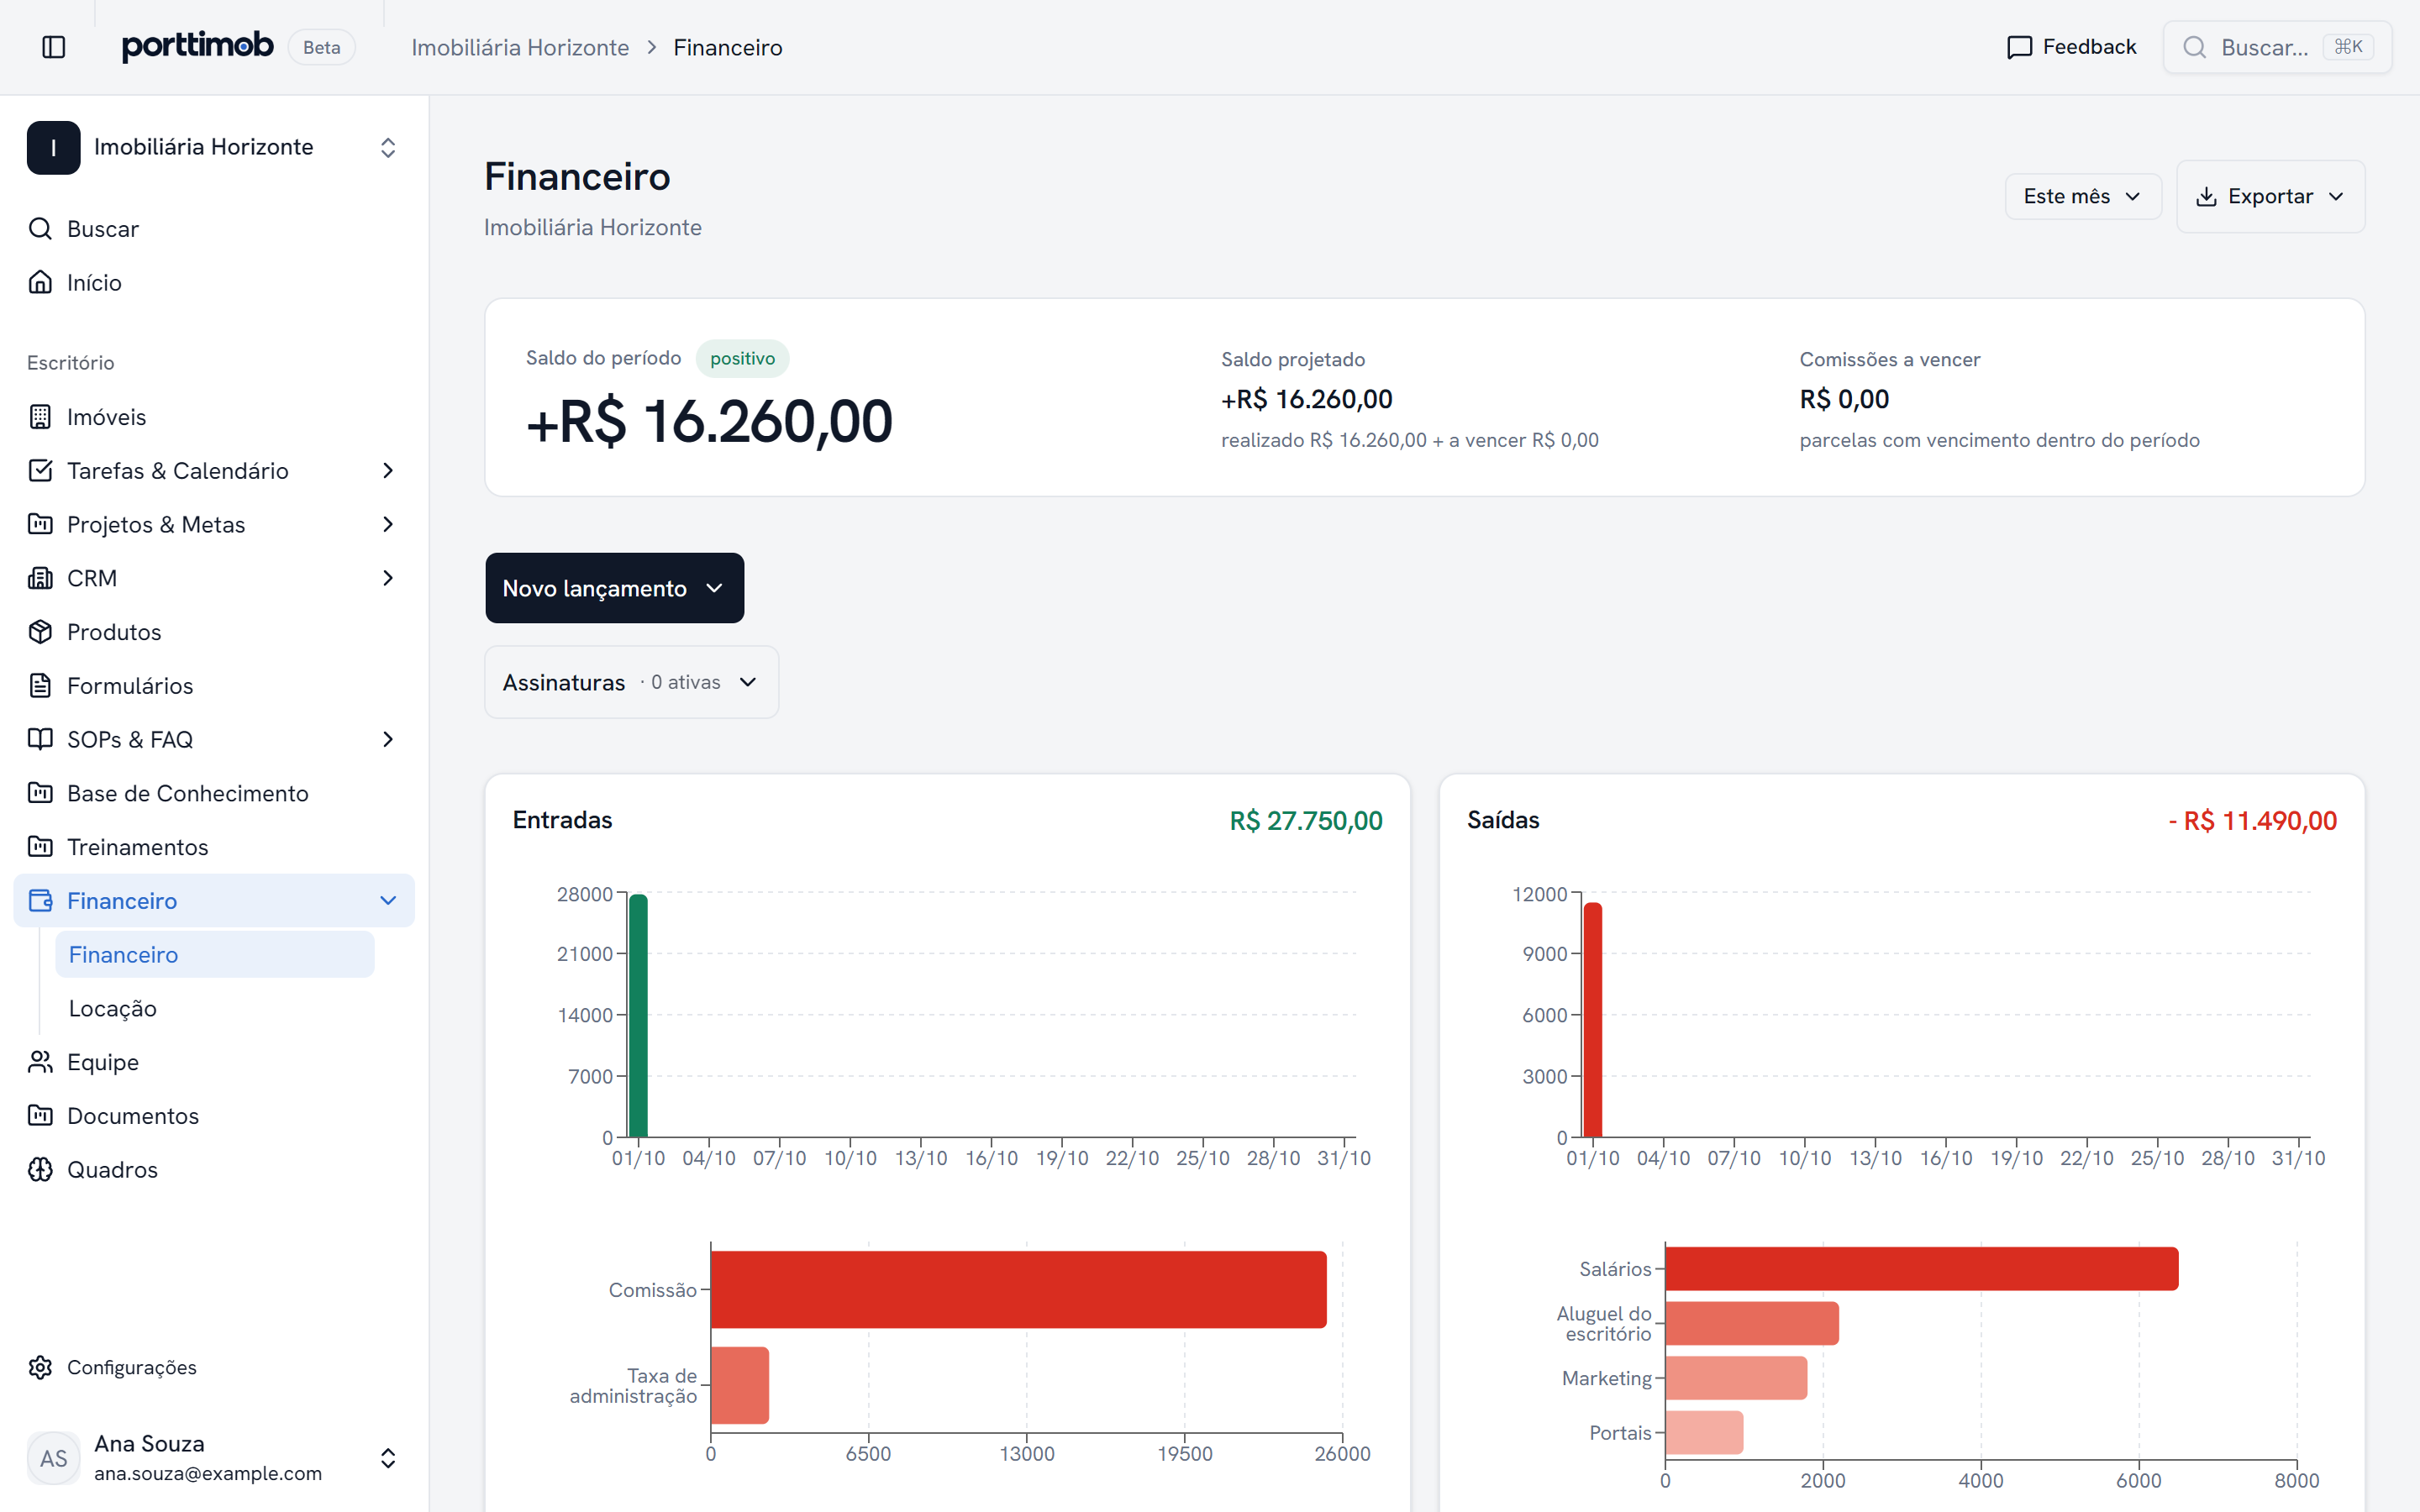
Task: Open the Ana Souza account menu chevrons
Action: pos(388,1458)
